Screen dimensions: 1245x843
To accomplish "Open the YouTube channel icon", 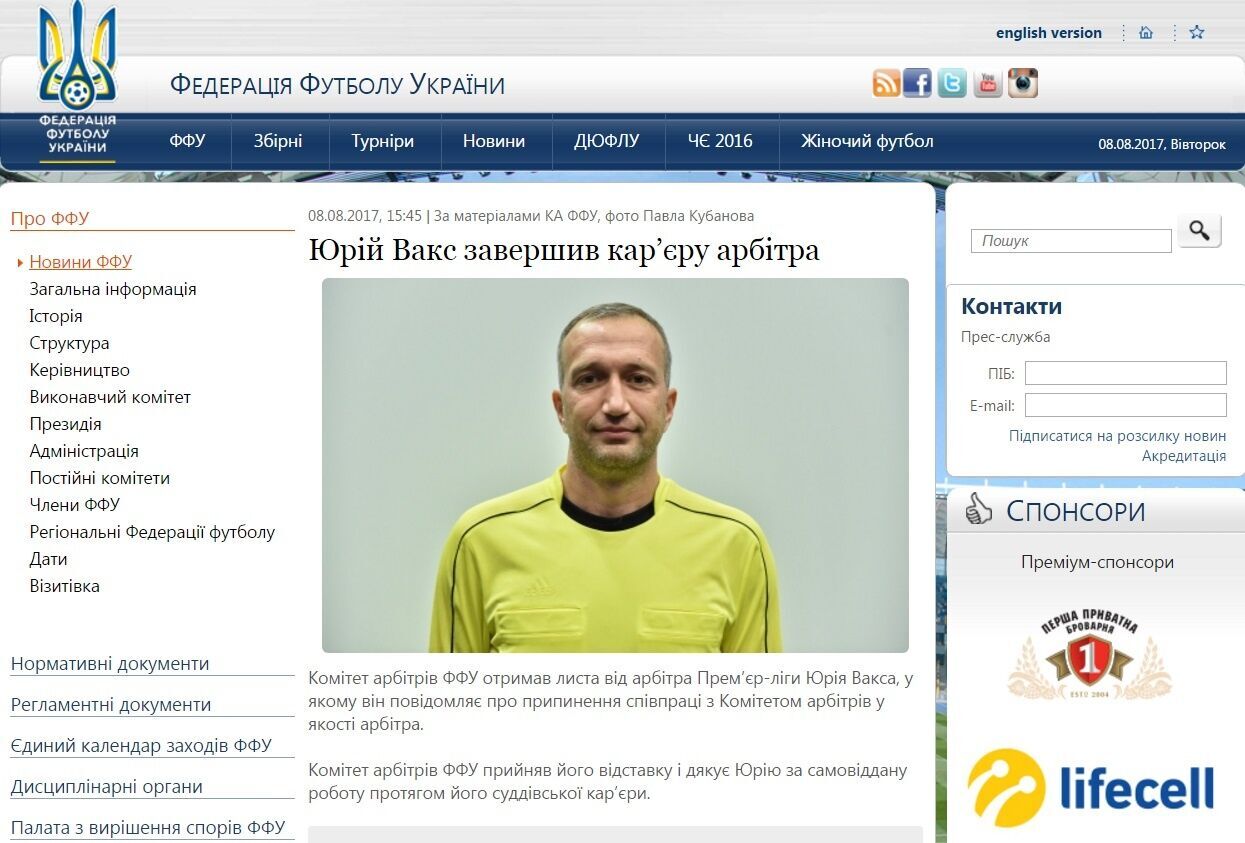I will (988, 83).
